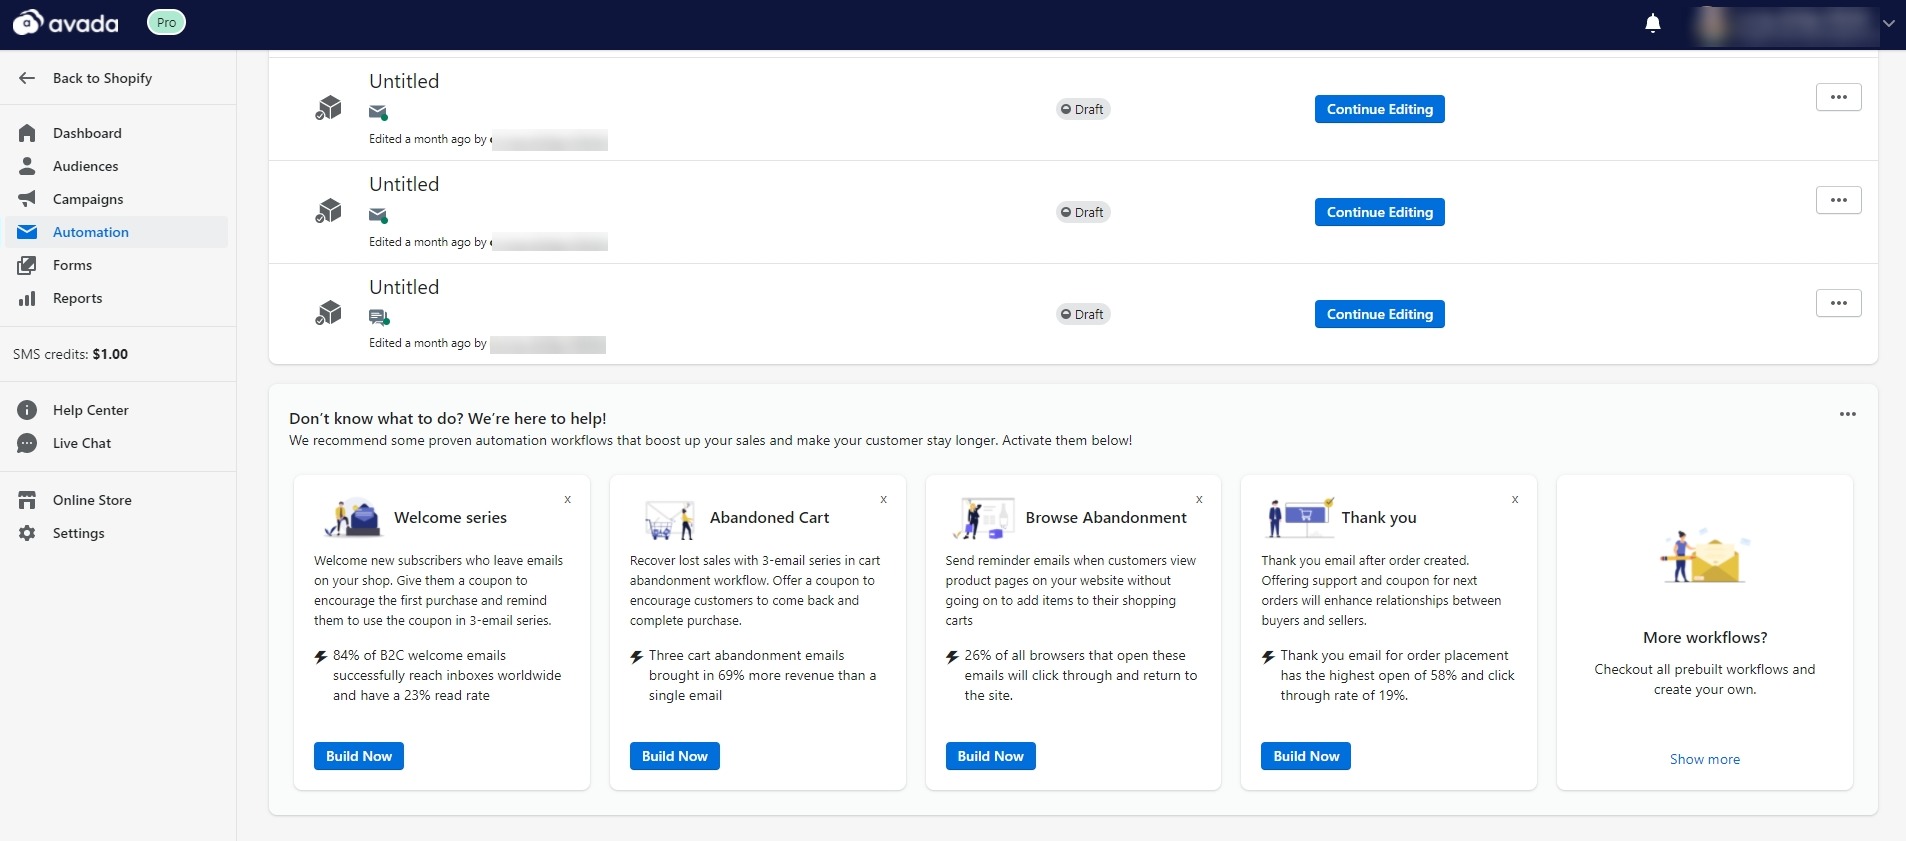The height and width of the screenshot is (841, 1906).
Task: Open Live Chat bubble icon
Action: pyautogui.click(x=27, y=443)
